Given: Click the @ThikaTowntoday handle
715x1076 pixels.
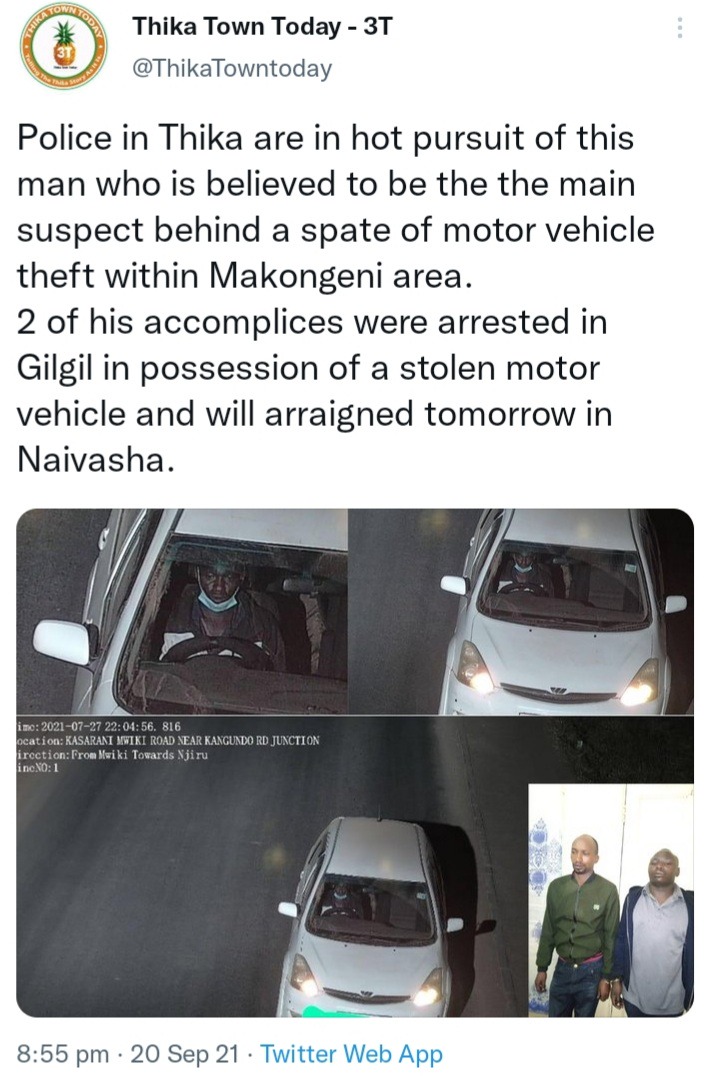Looking at the screenshot, I should [232, 69].
